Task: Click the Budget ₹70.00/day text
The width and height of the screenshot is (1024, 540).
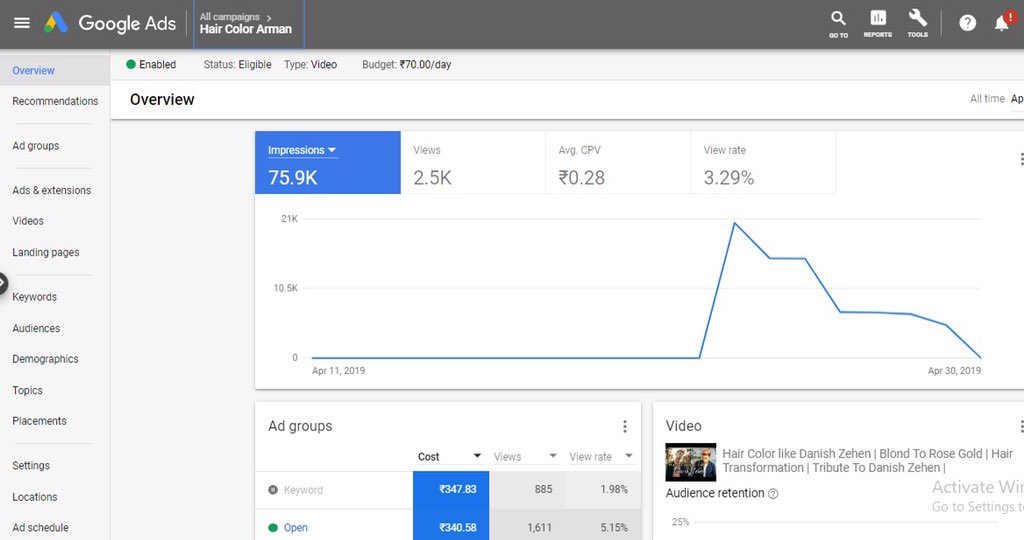Action: 406,65
